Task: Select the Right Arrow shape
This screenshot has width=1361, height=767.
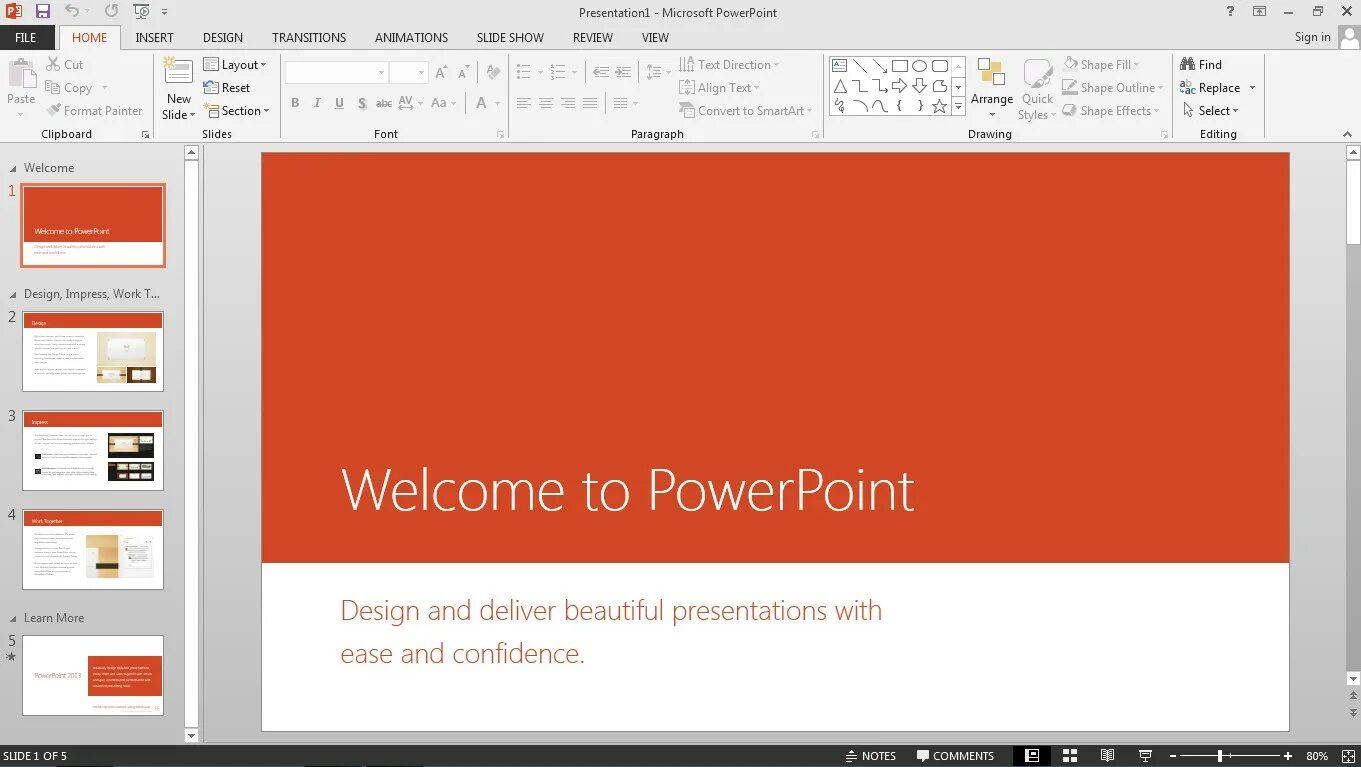Action: click(x=899, y=86)
